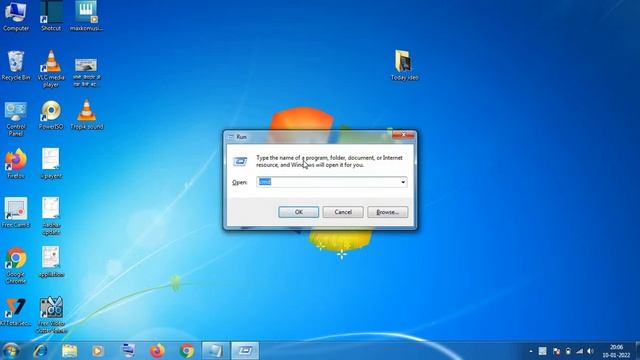This screenshot has width=640, height=360.
Task: Open the Computer desktop icon
Action: coord(16,16)
